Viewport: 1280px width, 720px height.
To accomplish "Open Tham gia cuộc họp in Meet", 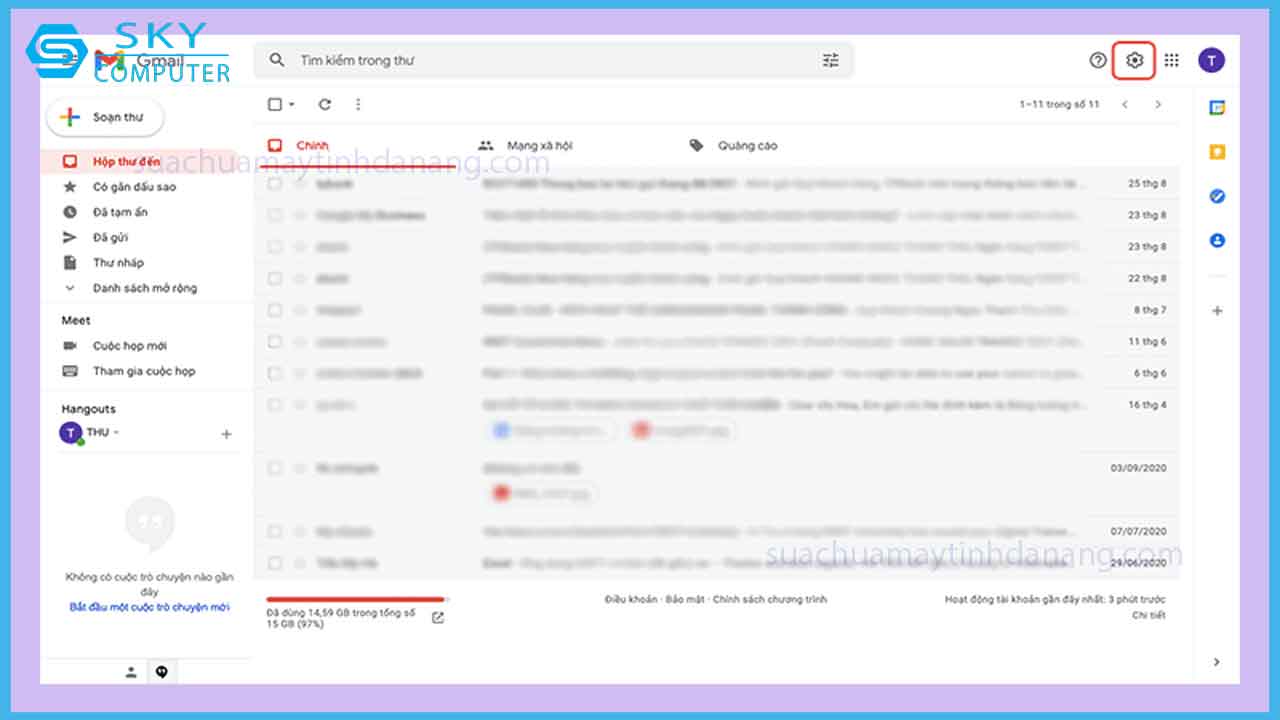I will point(144,371).
